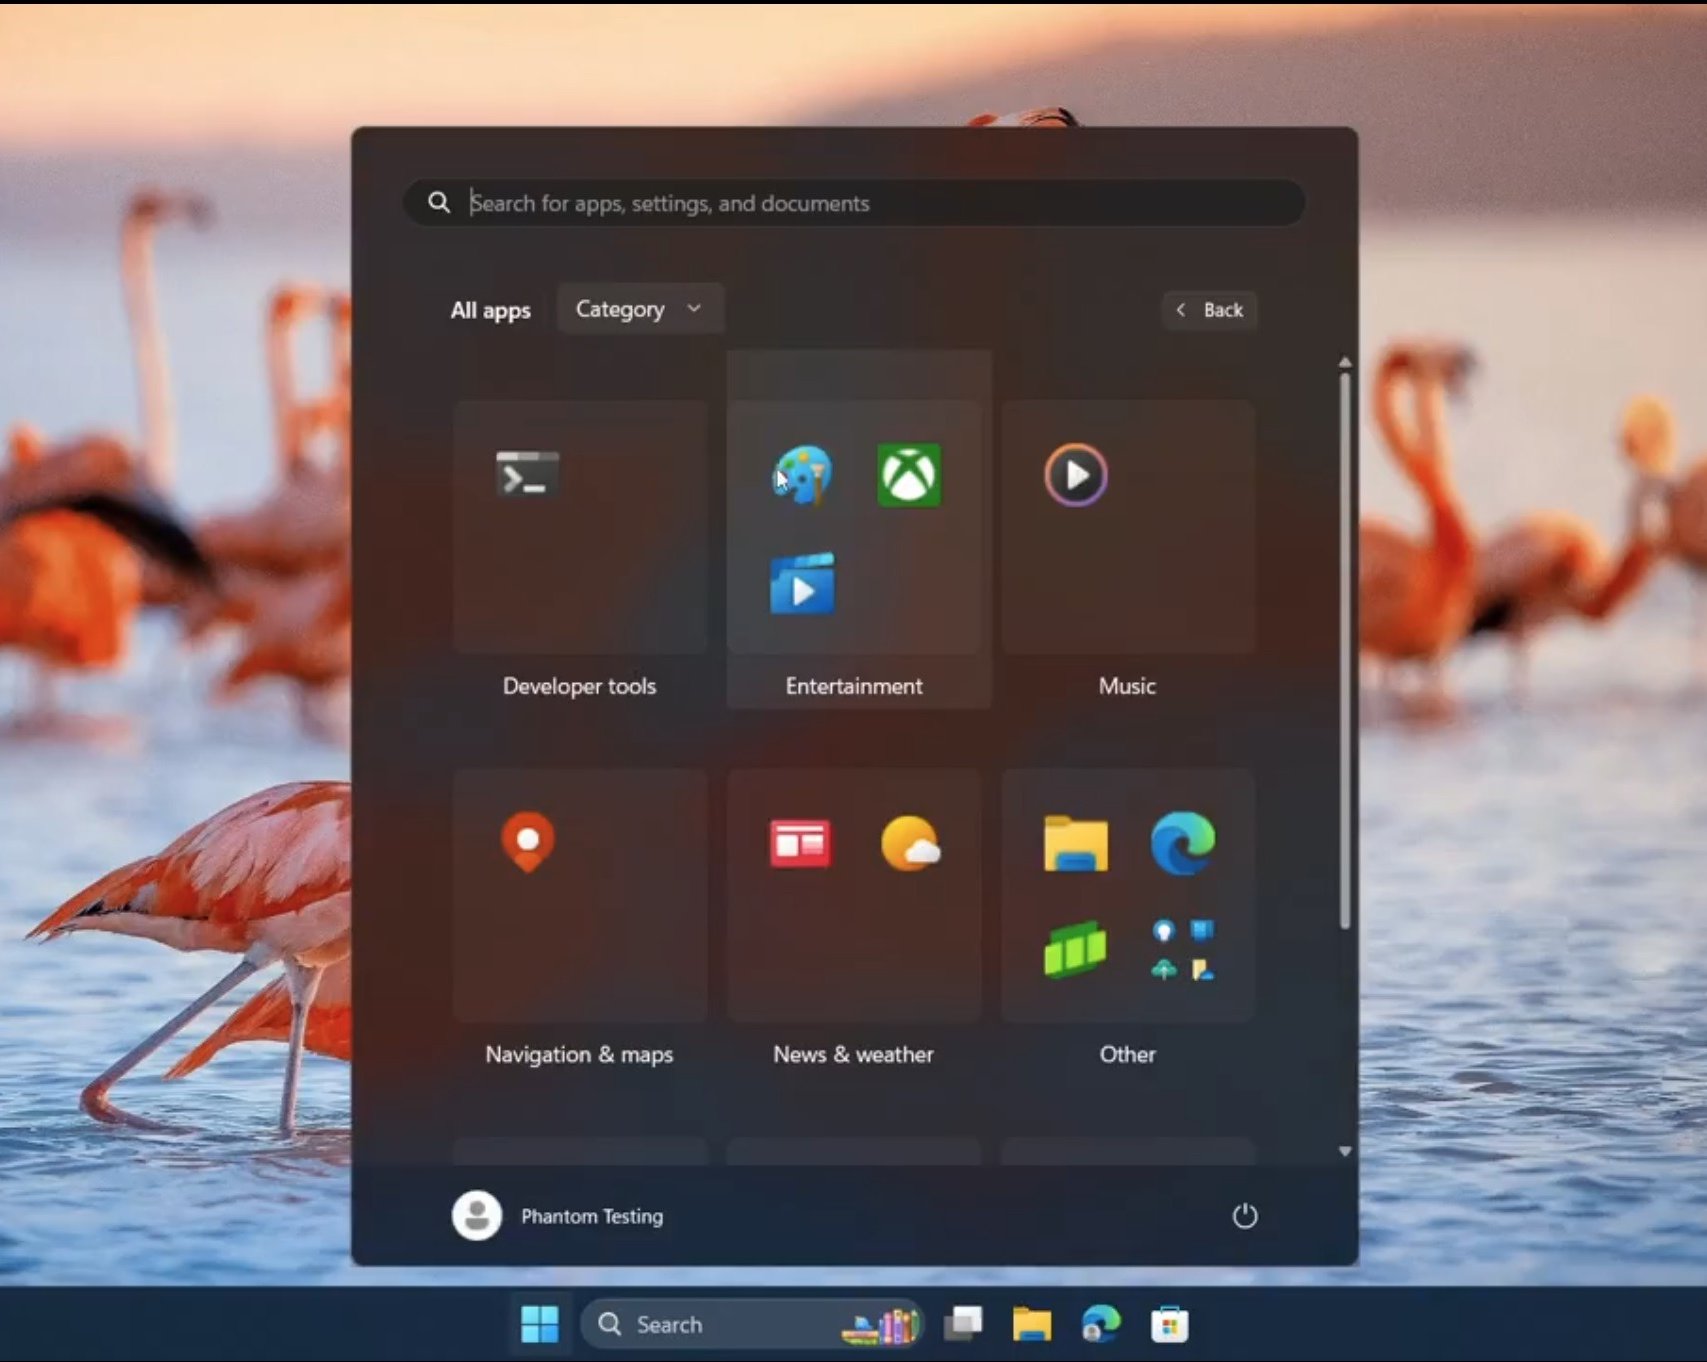Image resolution: width=1707 pixels, height=1362 pixels.
Task: Click the taskbar search highlight illustration
Action: (x=881, y=1325)
